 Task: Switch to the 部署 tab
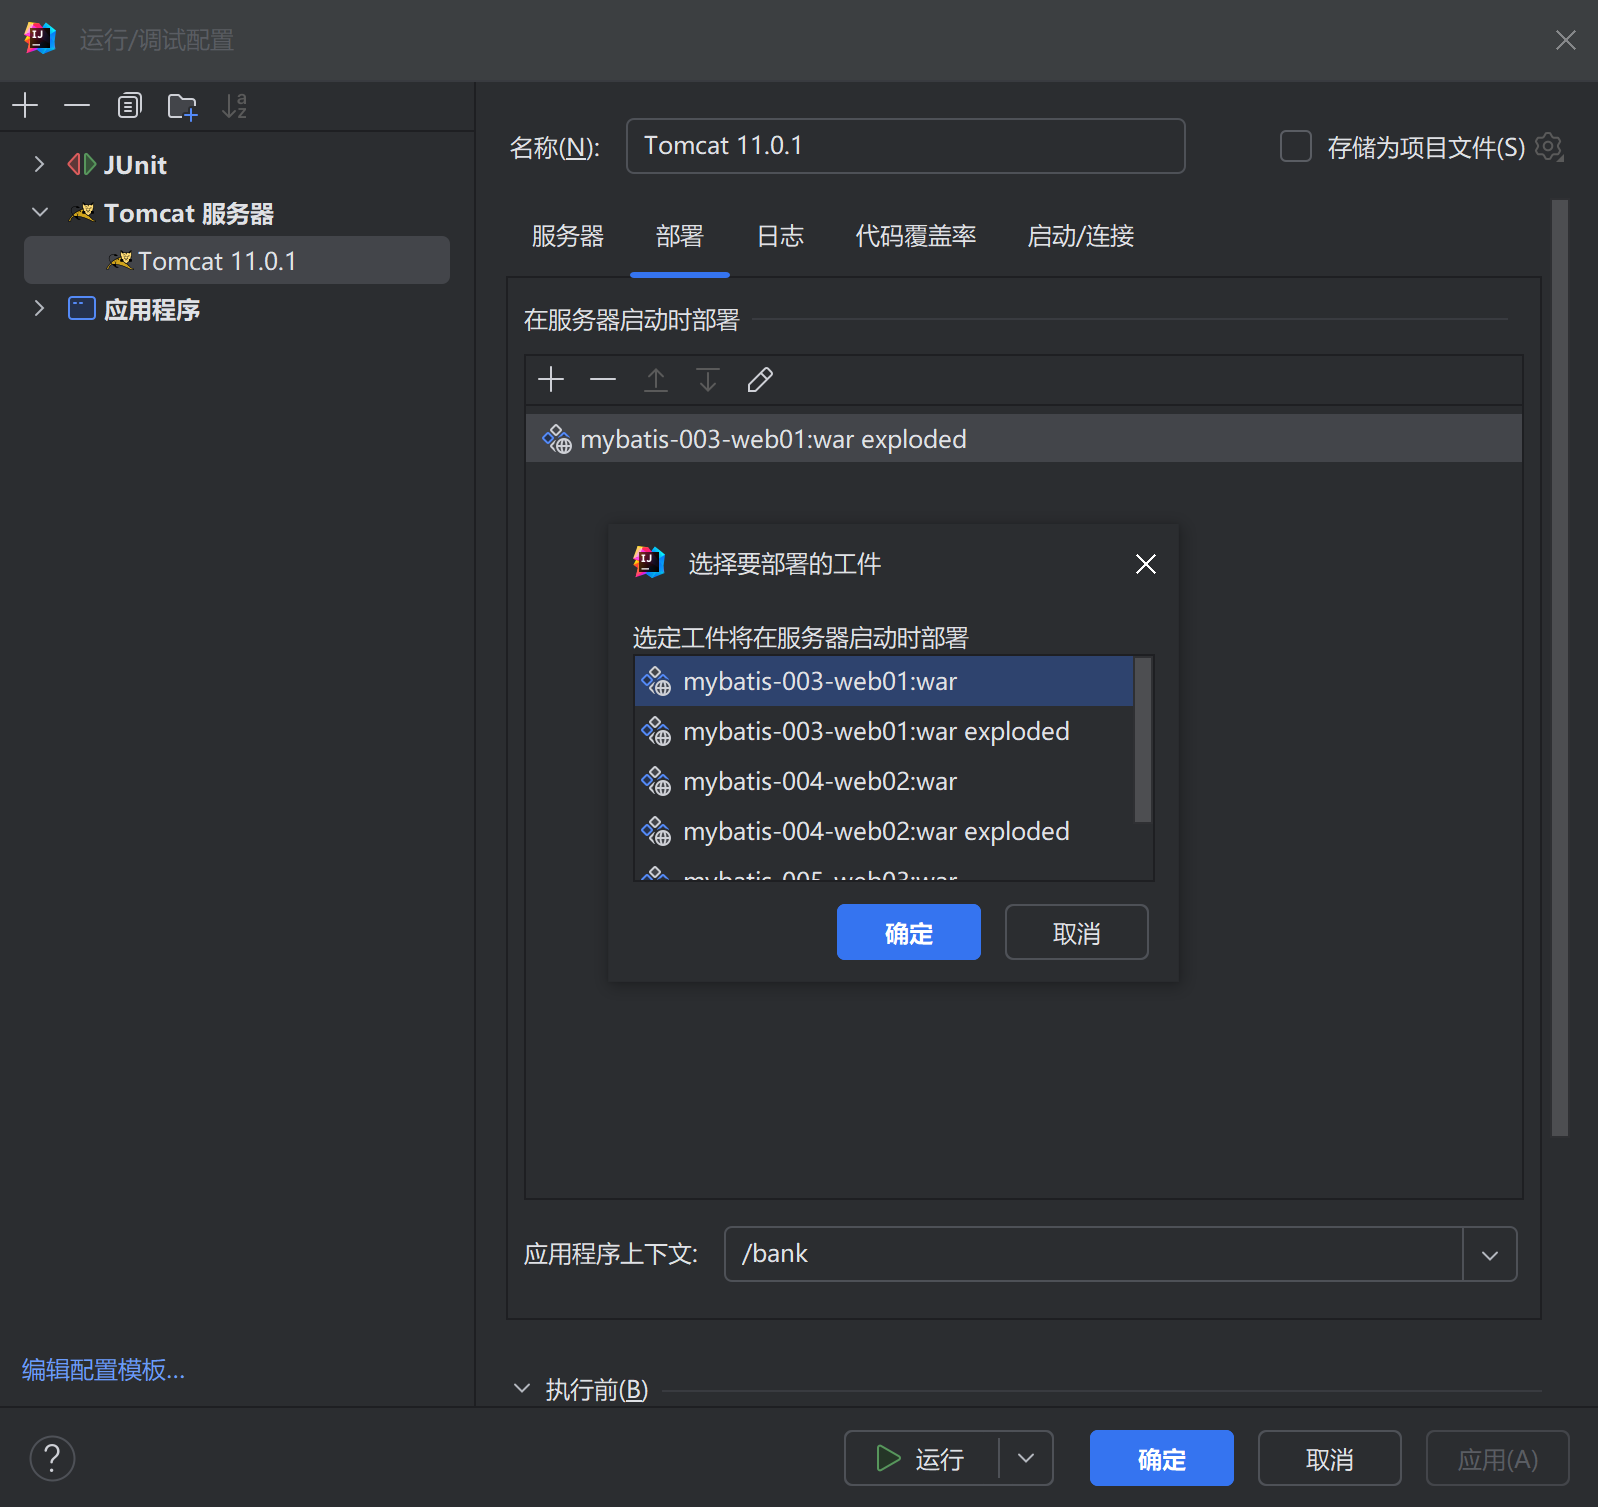pyautogui.click(x=680, y=237)
